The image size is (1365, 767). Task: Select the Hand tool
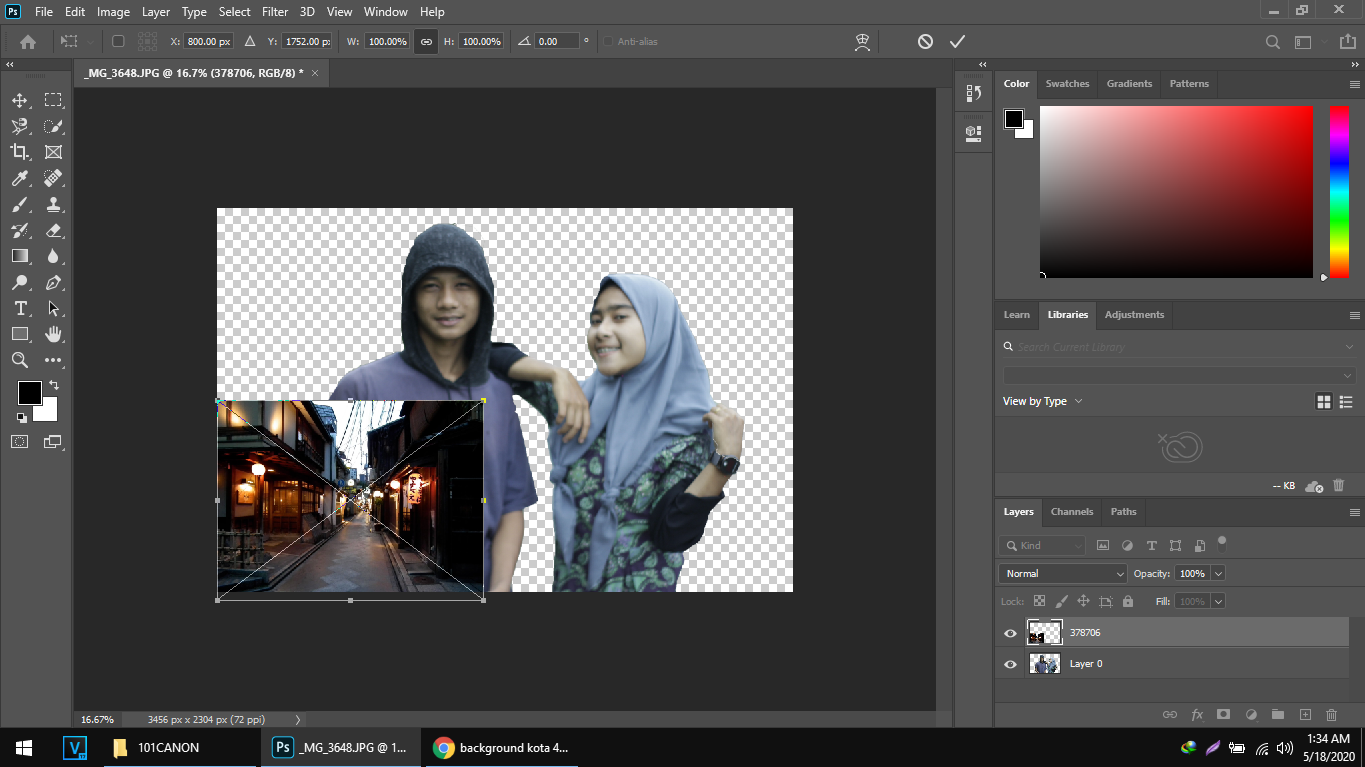[x=53, y=334]
